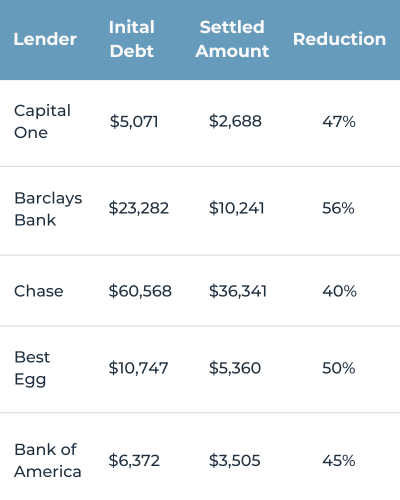Click the 45% reduction value
400x500 pixels.
pyautogui.click(x=339, y=461)
